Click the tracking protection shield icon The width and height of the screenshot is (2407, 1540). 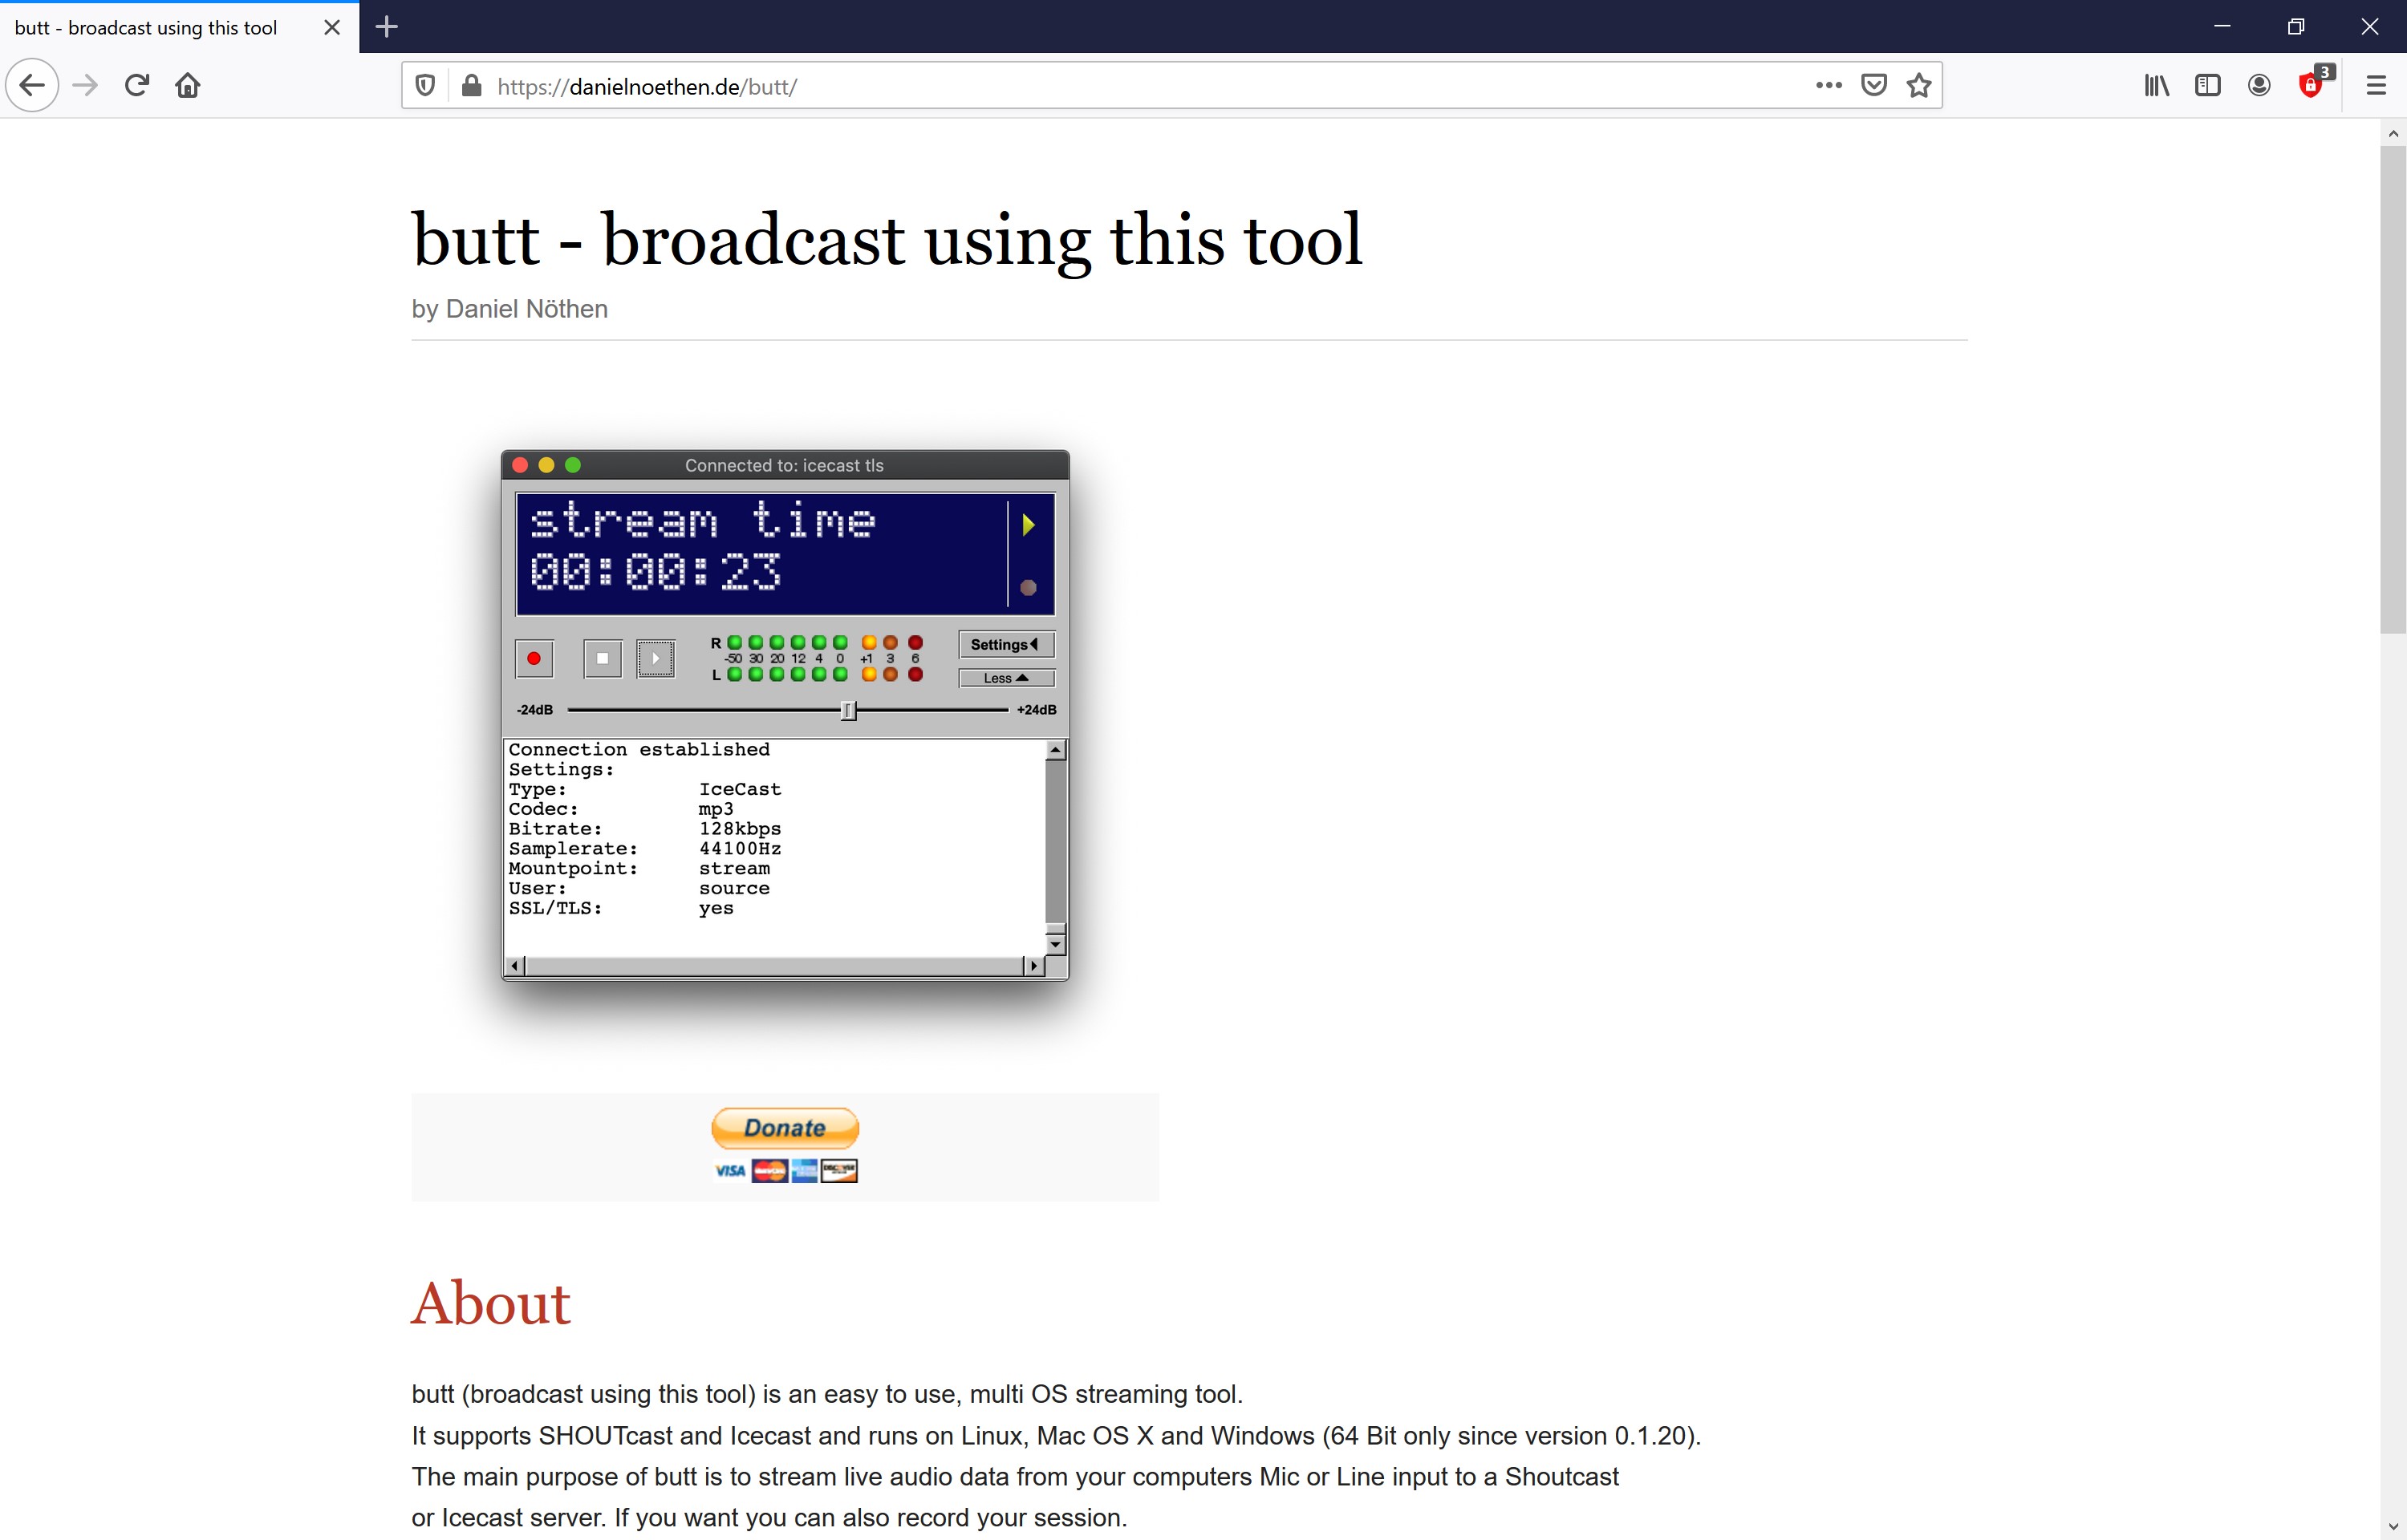pos(425,86)
